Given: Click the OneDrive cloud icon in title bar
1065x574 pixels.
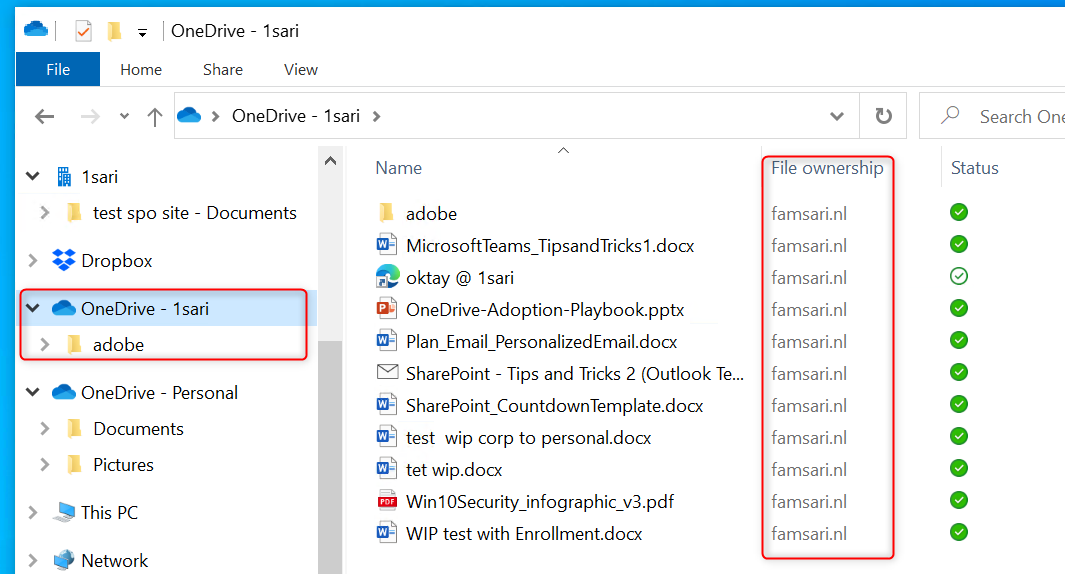Looking at the screenshot, I should coord(36,29).
